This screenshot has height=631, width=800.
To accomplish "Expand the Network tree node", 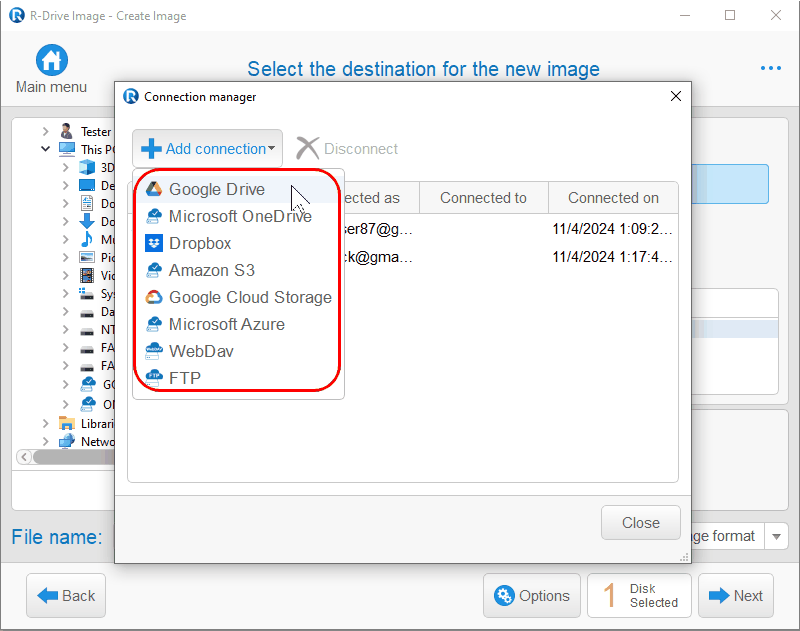I will 45,441.
